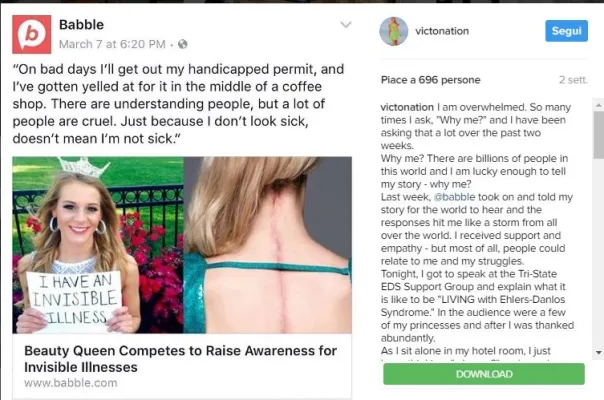The image size is (604, 400).
Task: Click the scrollbar up arrow
Action: tap(598, 105)
